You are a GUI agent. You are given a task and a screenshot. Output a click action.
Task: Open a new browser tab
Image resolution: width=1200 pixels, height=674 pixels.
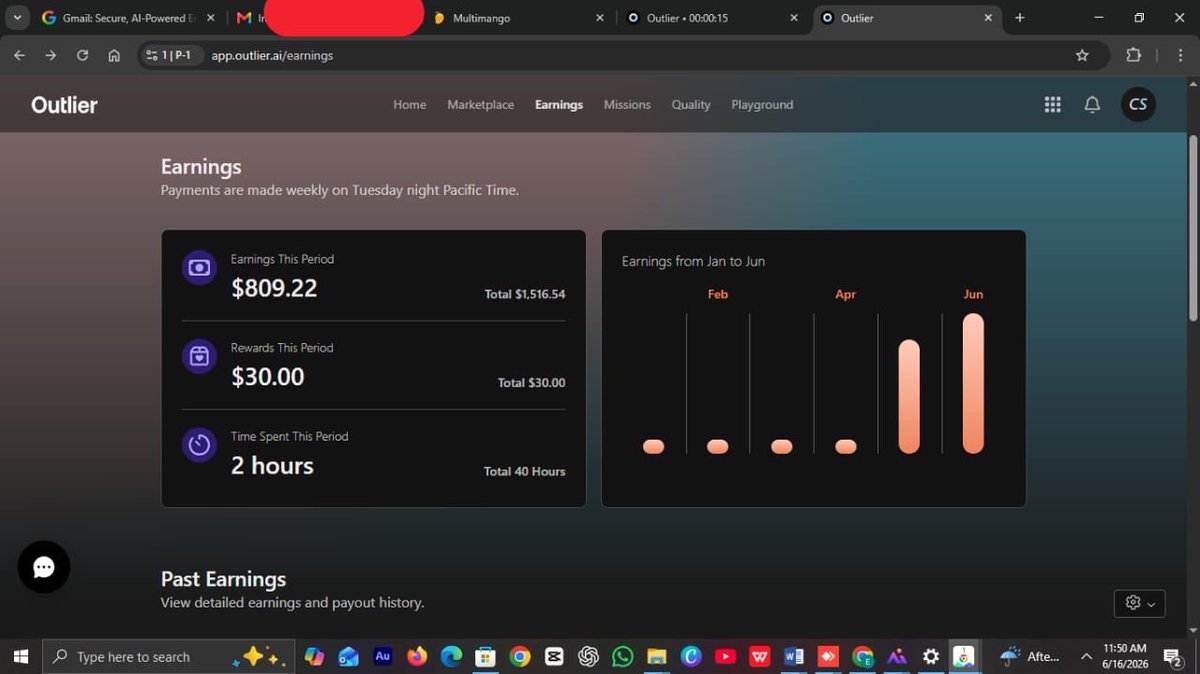(1020, 18)
